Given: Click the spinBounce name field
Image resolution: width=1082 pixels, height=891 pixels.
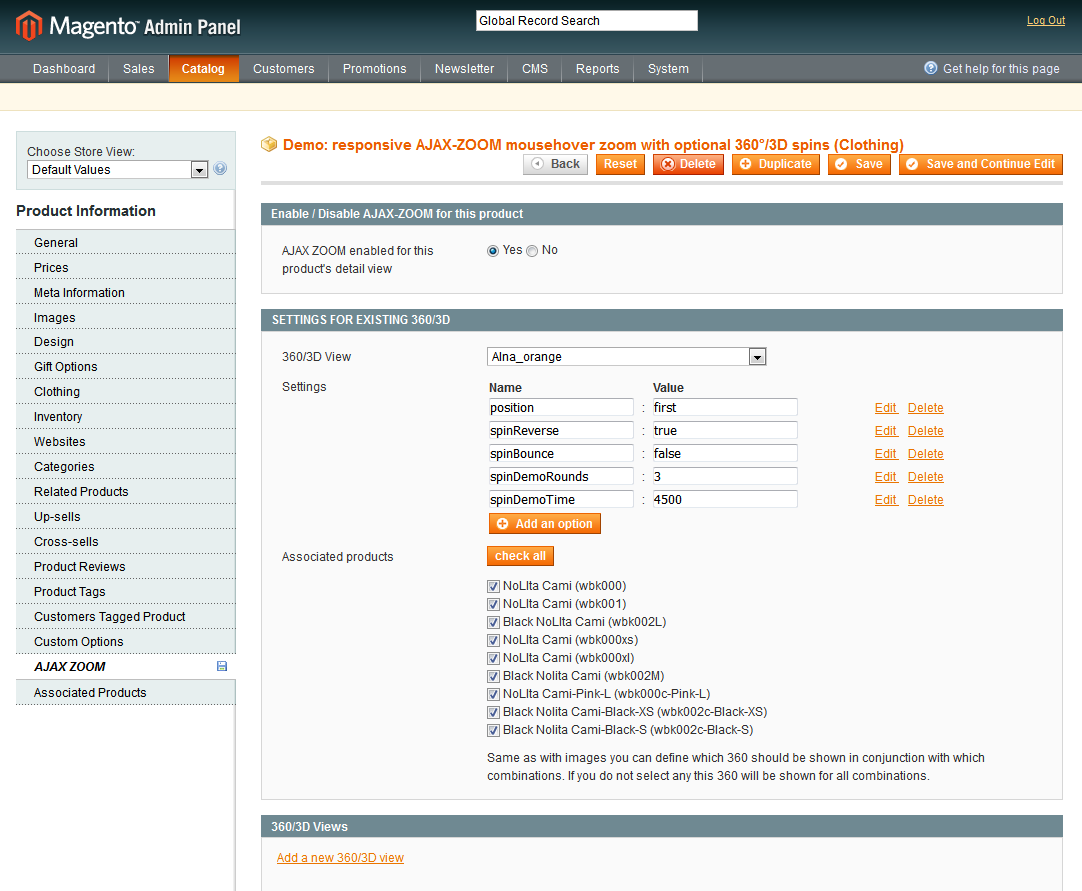Looking at the screenshot, I should 561,453.
